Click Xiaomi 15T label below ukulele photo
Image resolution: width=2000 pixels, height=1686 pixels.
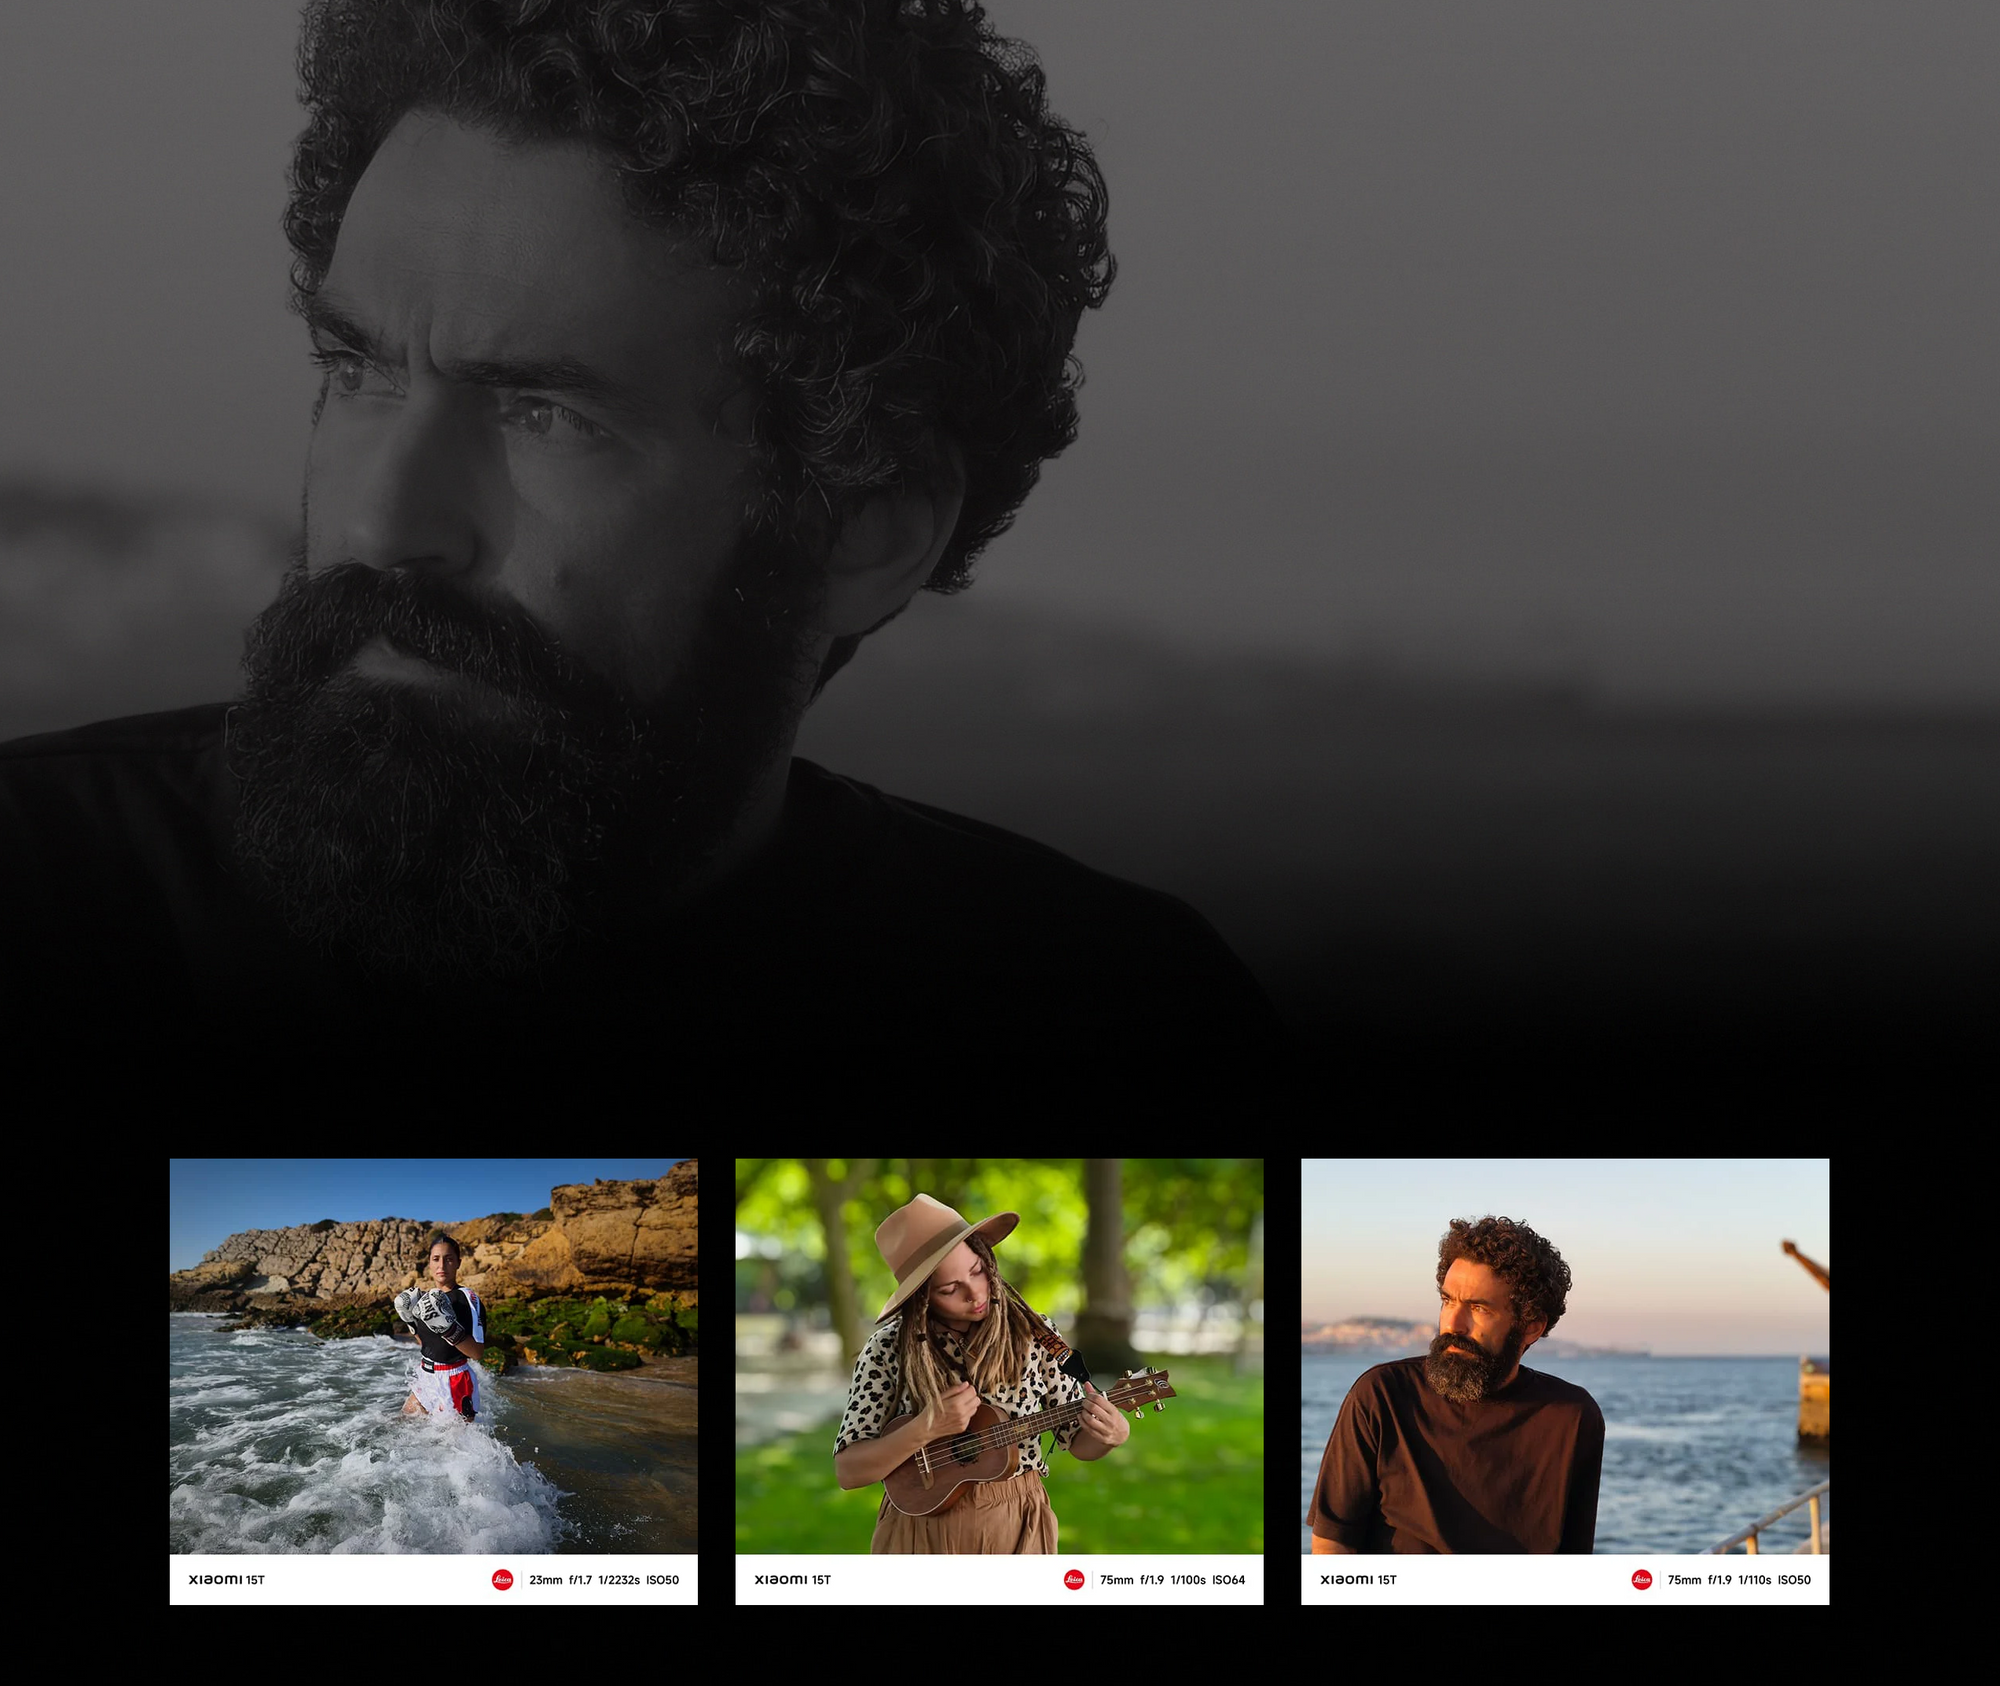[x=792, y=1580]
